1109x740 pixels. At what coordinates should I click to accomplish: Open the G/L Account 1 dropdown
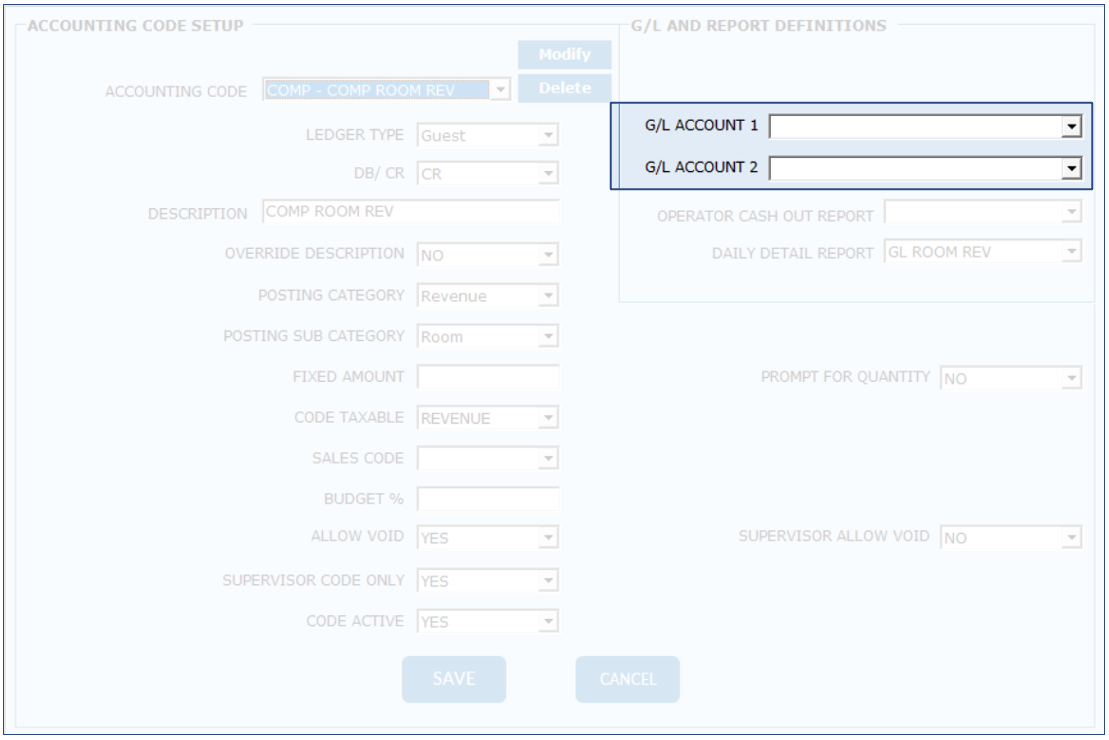coord(1071,126)
